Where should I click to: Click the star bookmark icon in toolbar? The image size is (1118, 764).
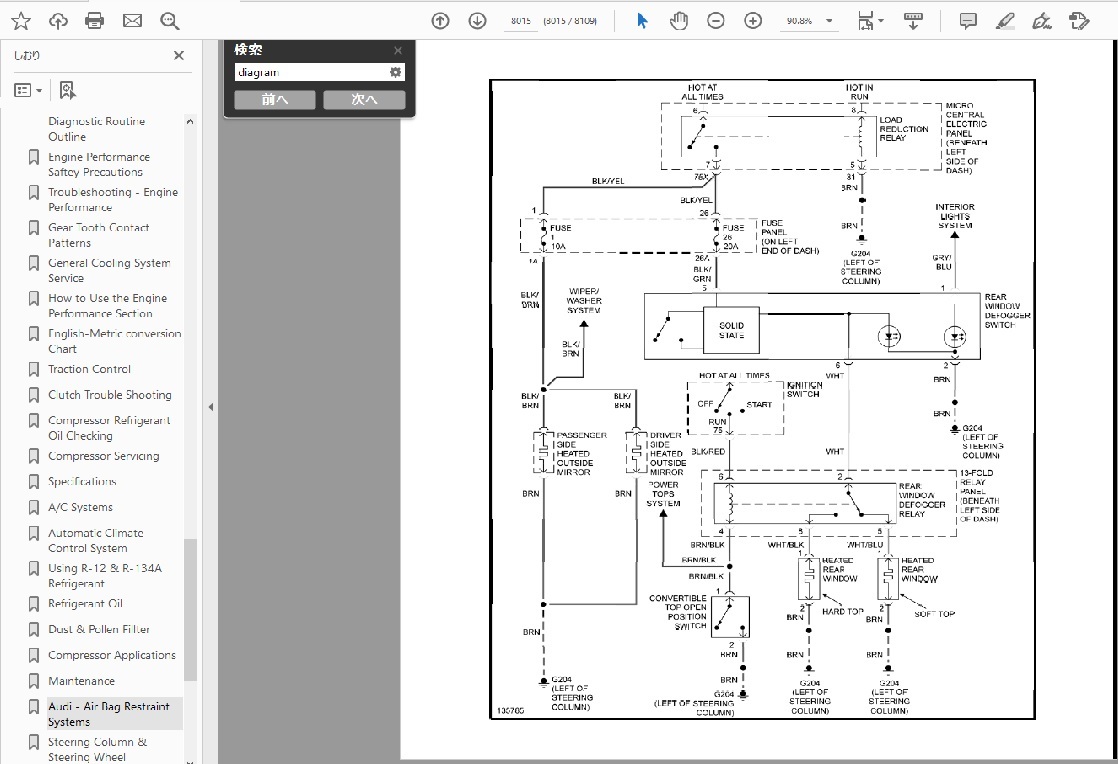20,21
